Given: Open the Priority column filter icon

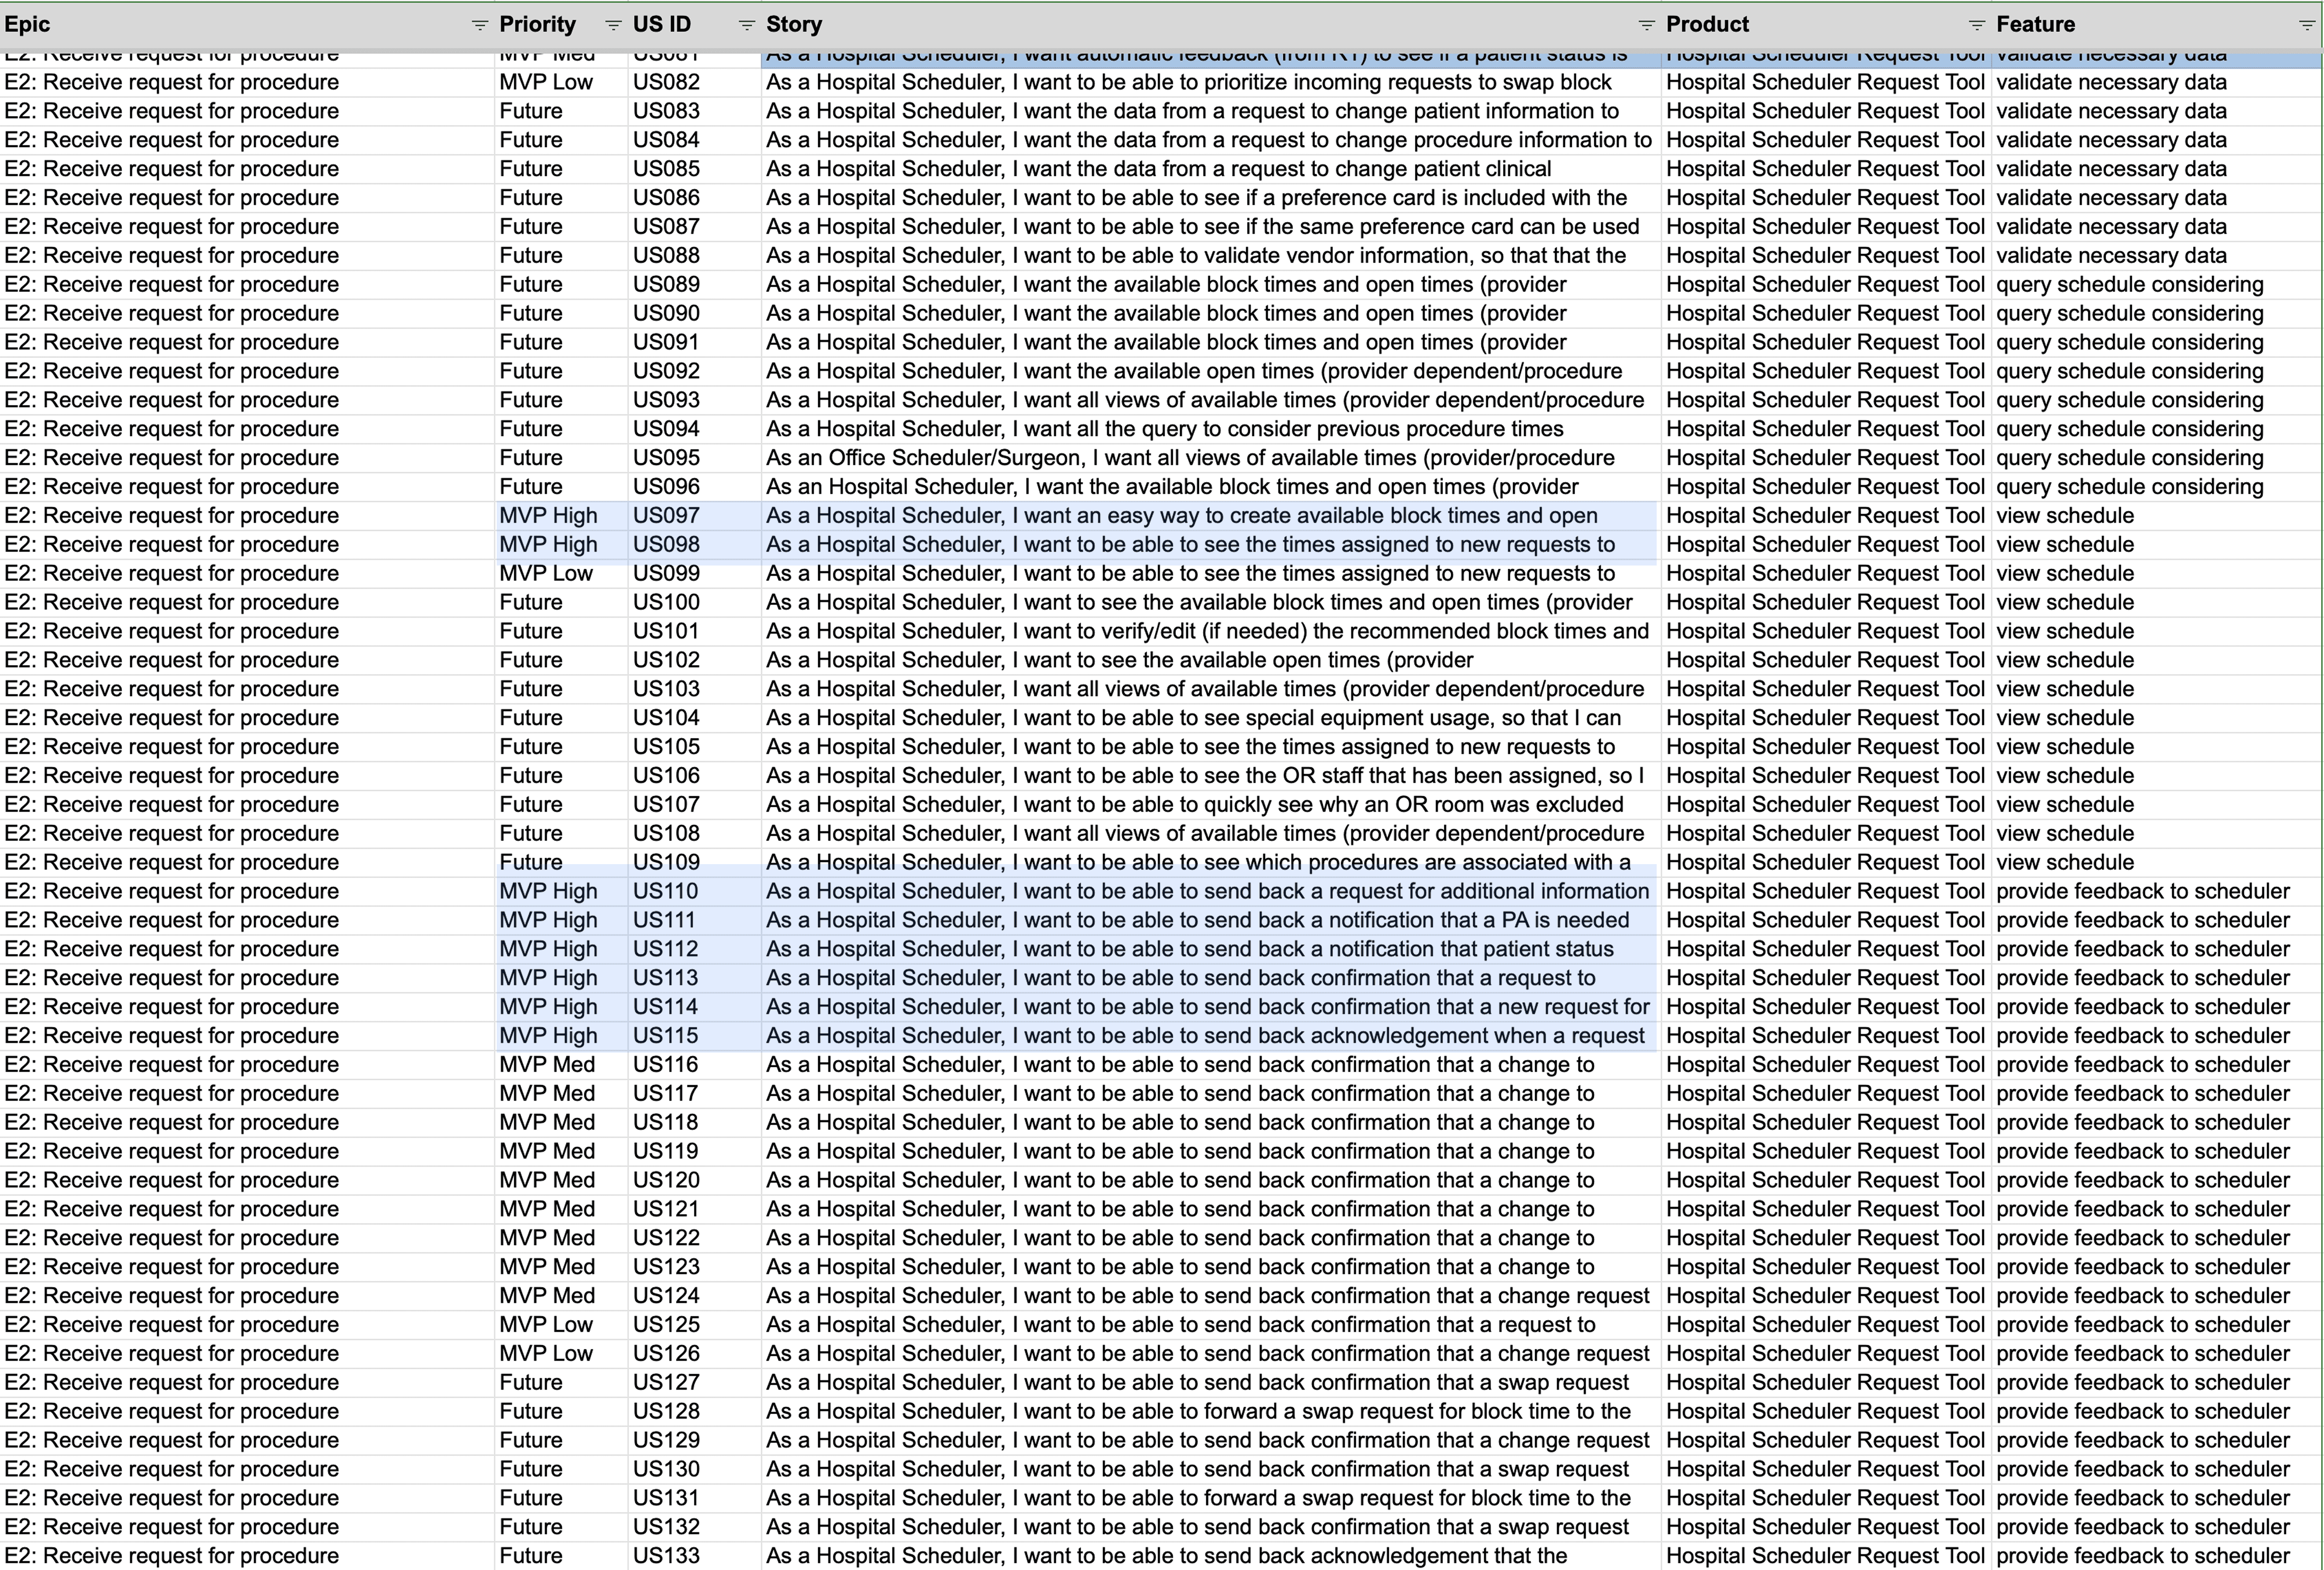Looking at the screenshot, I should tap(613, 25).
